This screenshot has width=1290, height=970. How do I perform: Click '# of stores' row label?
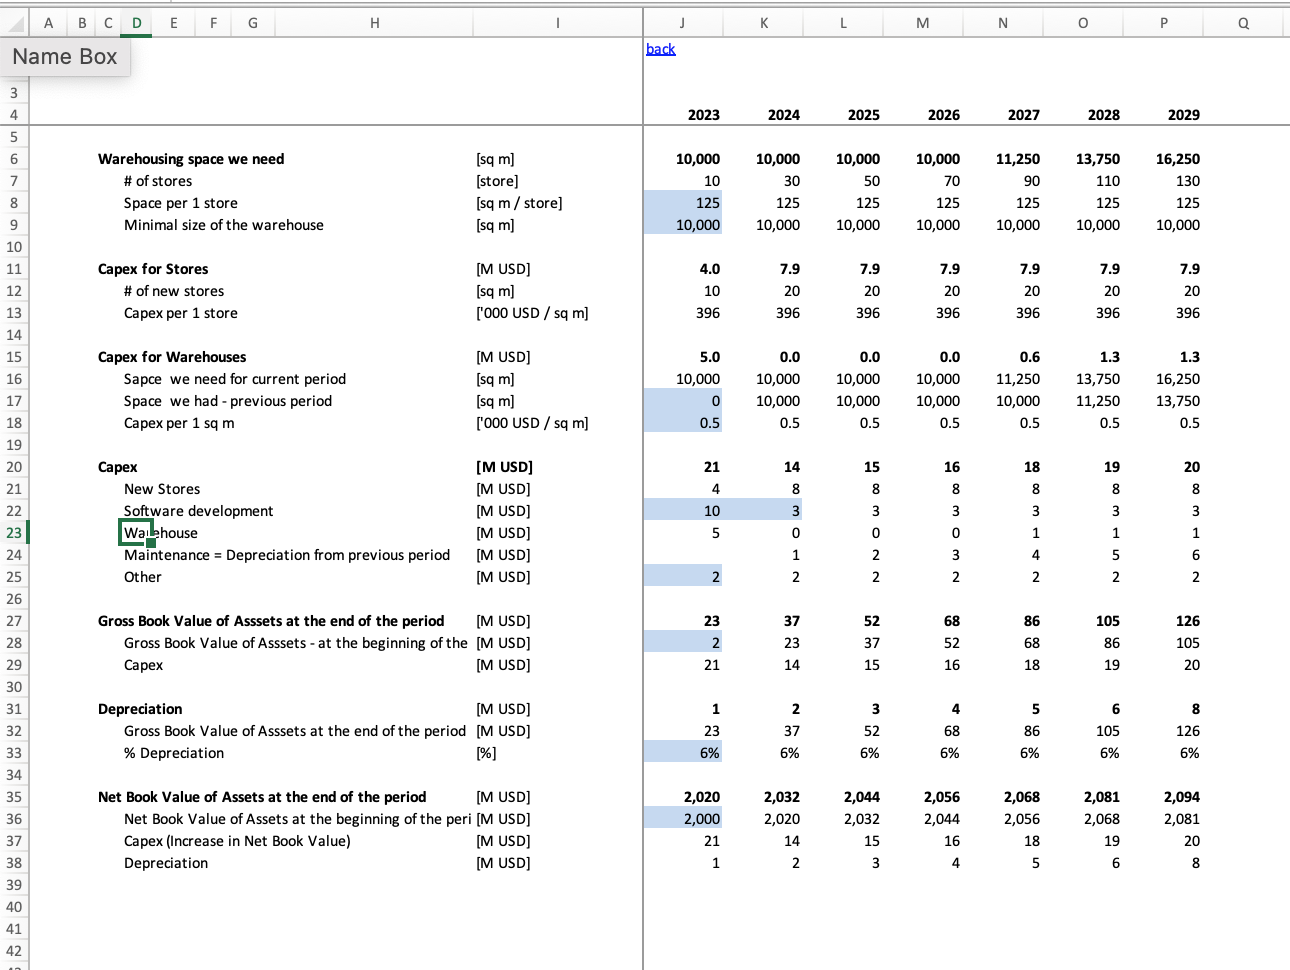click(158, 181)
